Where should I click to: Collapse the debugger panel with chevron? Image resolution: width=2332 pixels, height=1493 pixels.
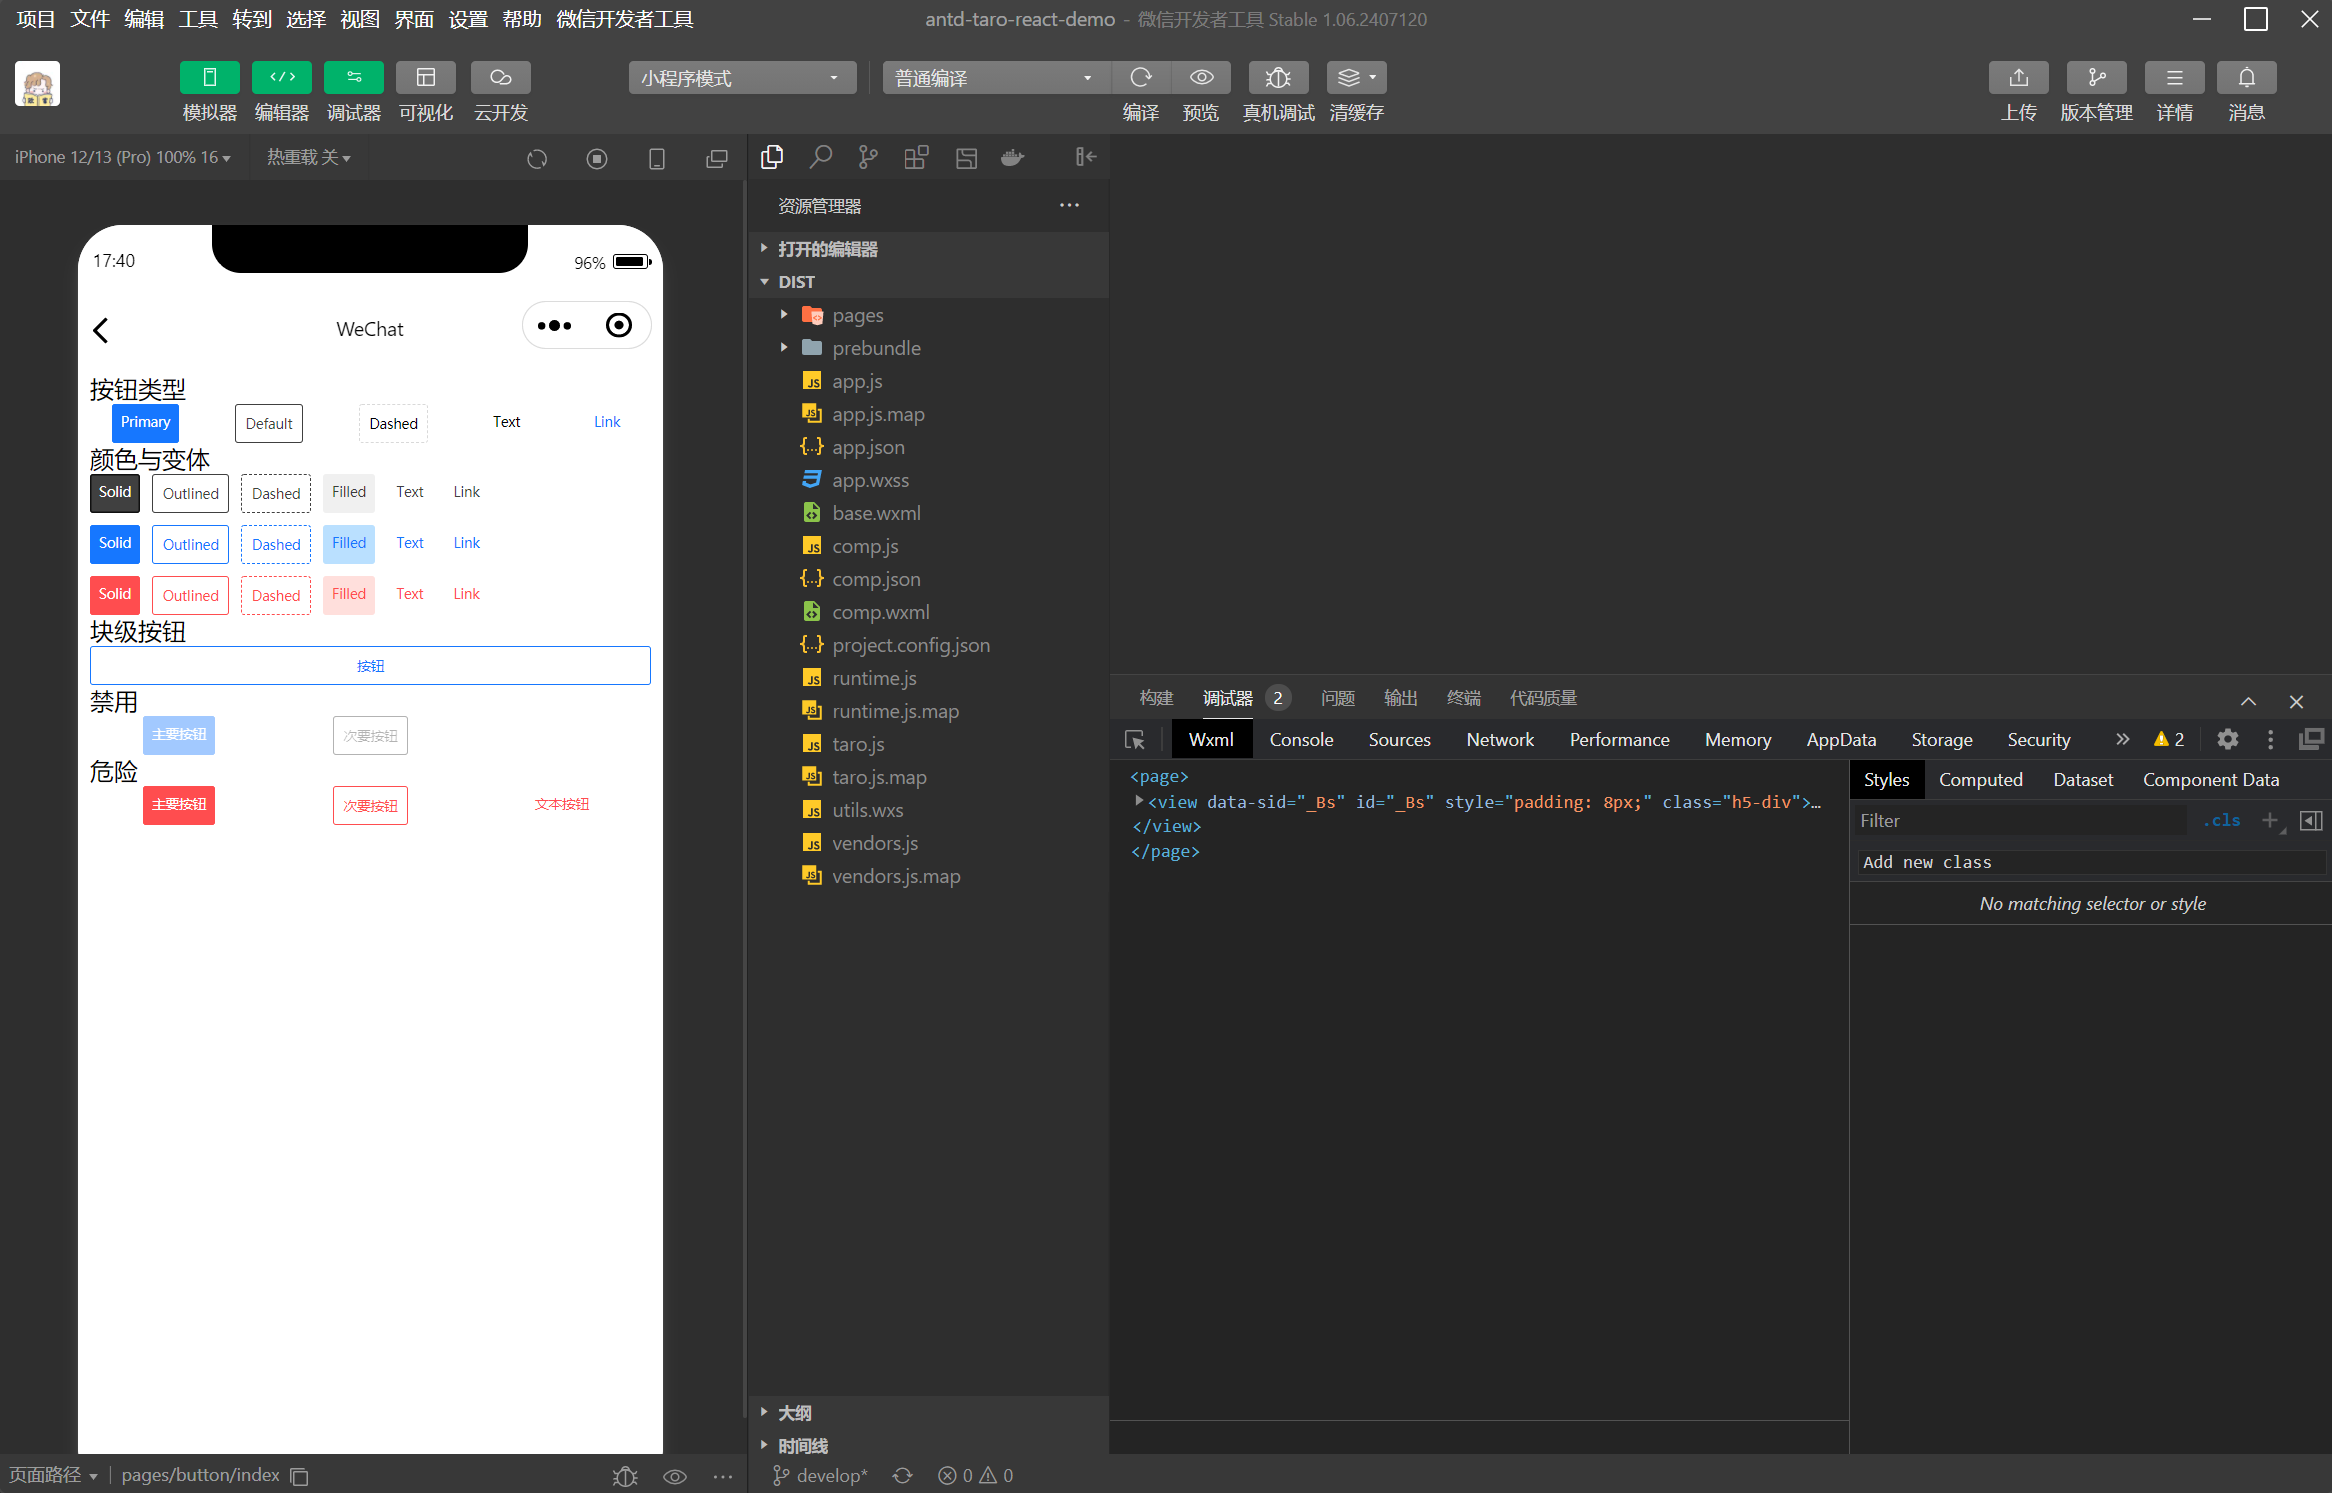2248,701
